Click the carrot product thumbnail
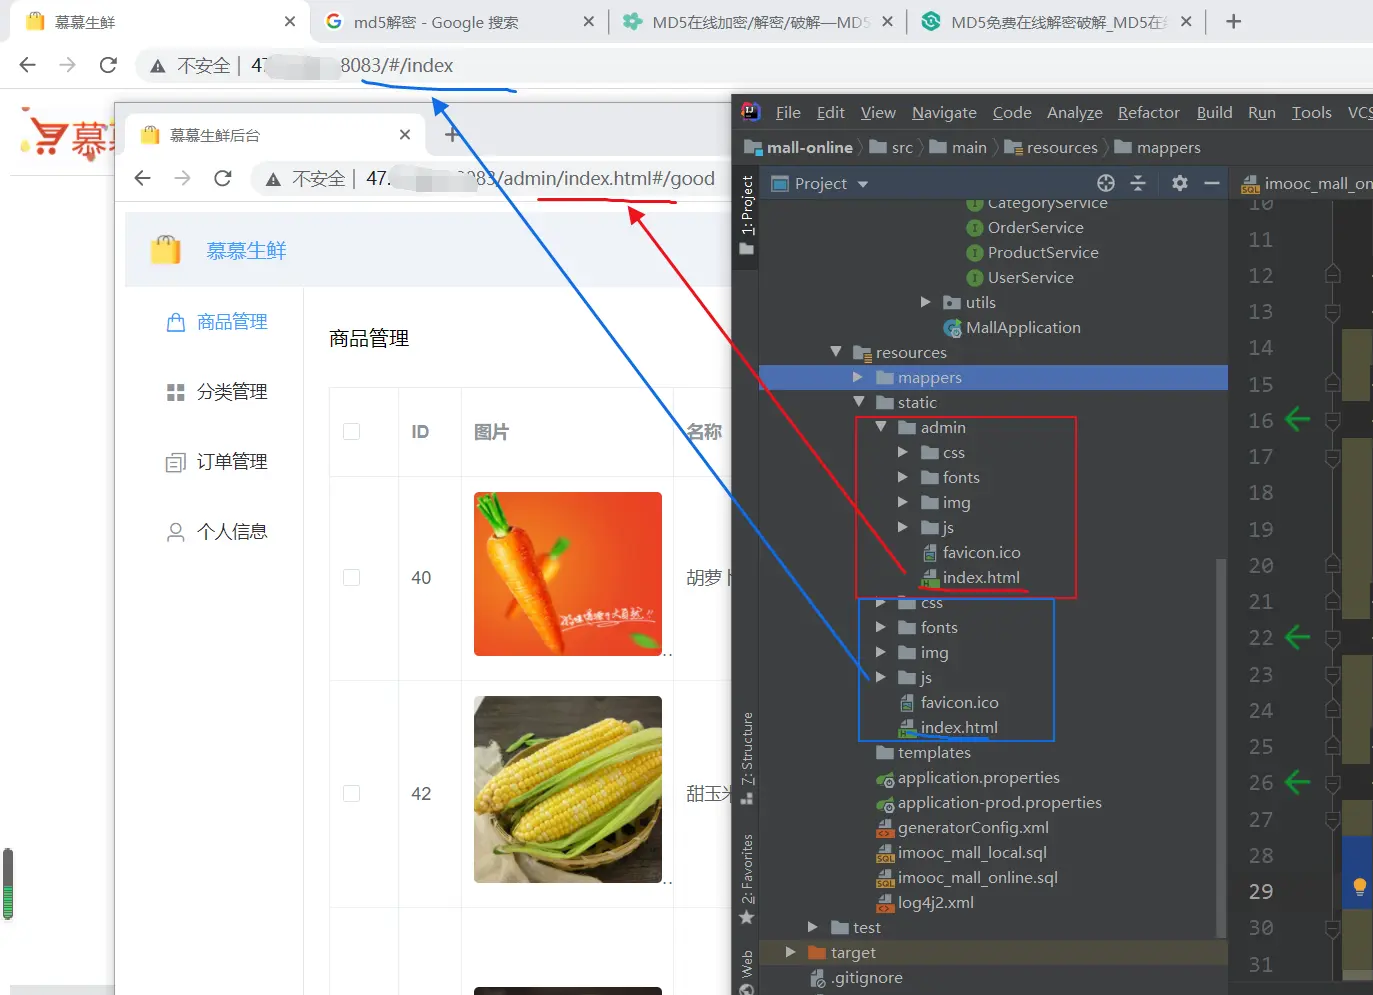The width and height of the screenshot is (1373, 995). coord(568,574)
